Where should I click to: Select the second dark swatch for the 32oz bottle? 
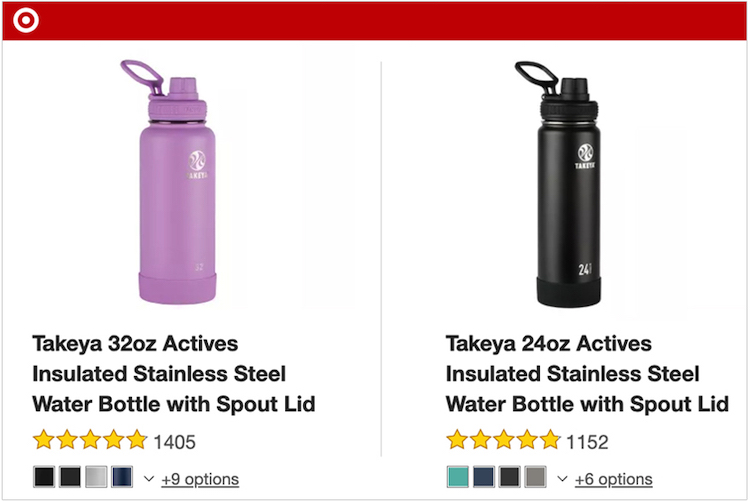(x=70, y=477)
